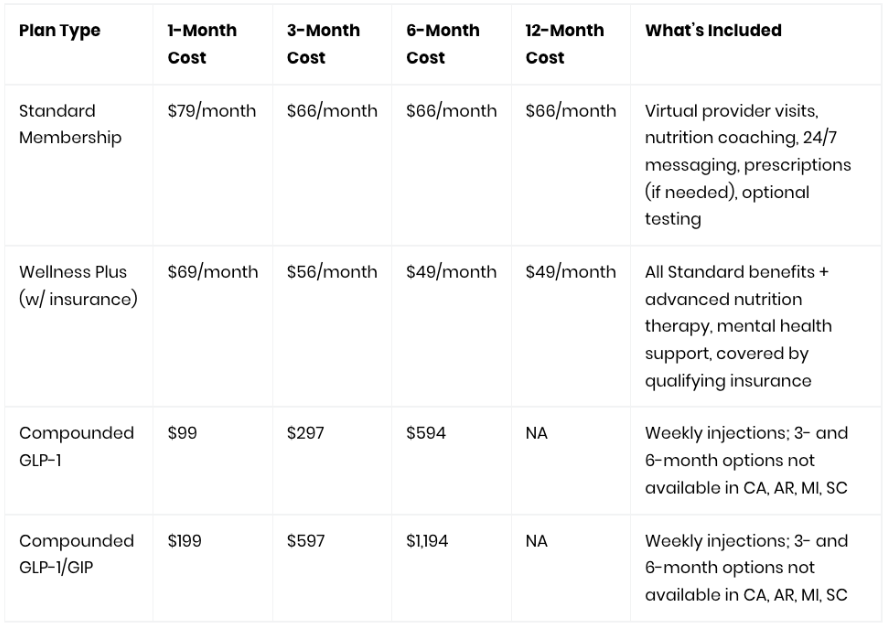Screen dimensions: 883x623
Task: Select the $69/month price cell
Action: [x=212, y=272]
